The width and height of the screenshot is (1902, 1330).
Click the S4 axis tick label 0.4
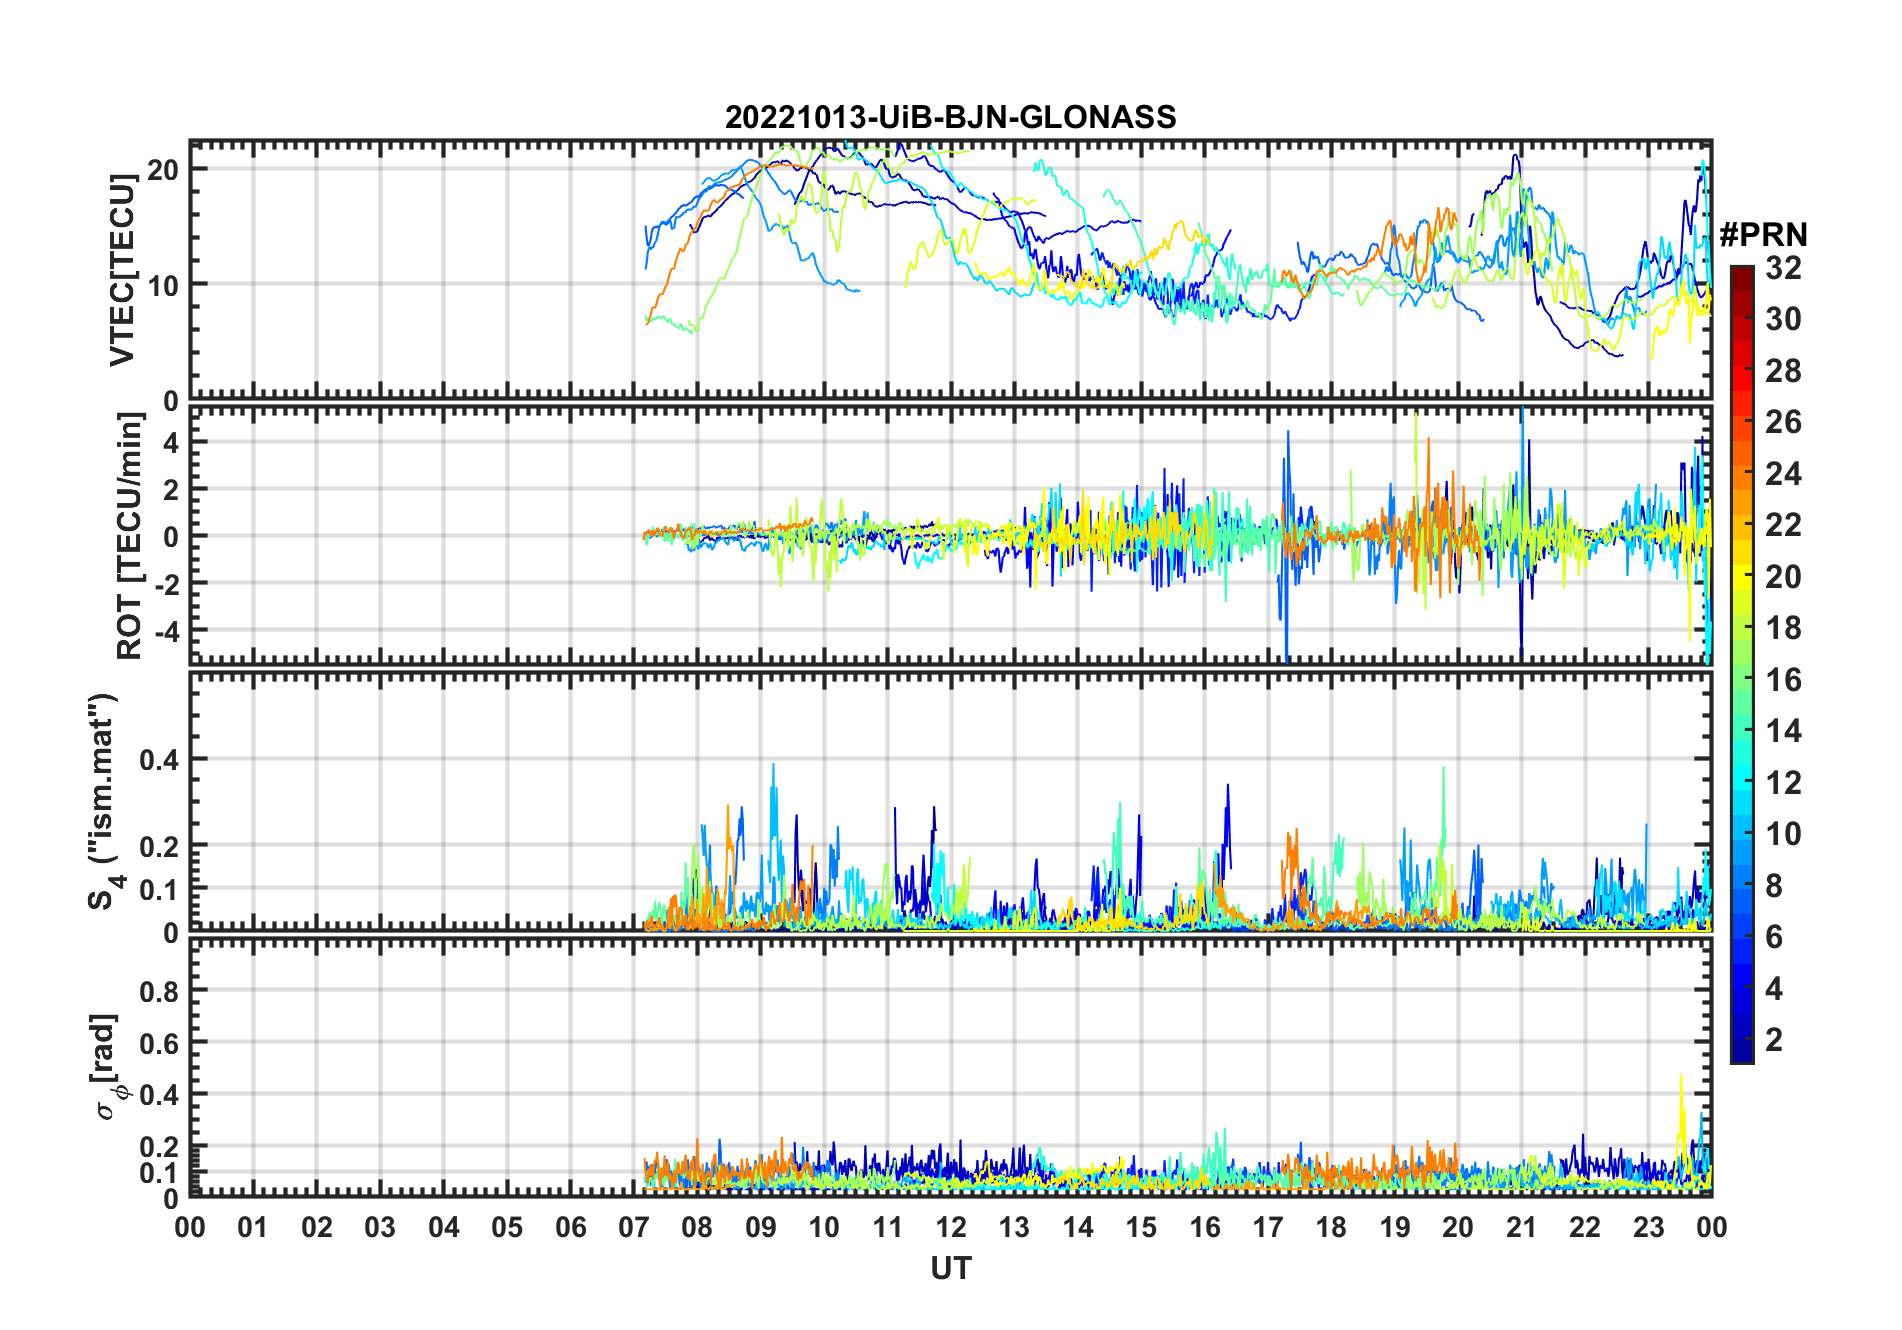pos(160,759)
